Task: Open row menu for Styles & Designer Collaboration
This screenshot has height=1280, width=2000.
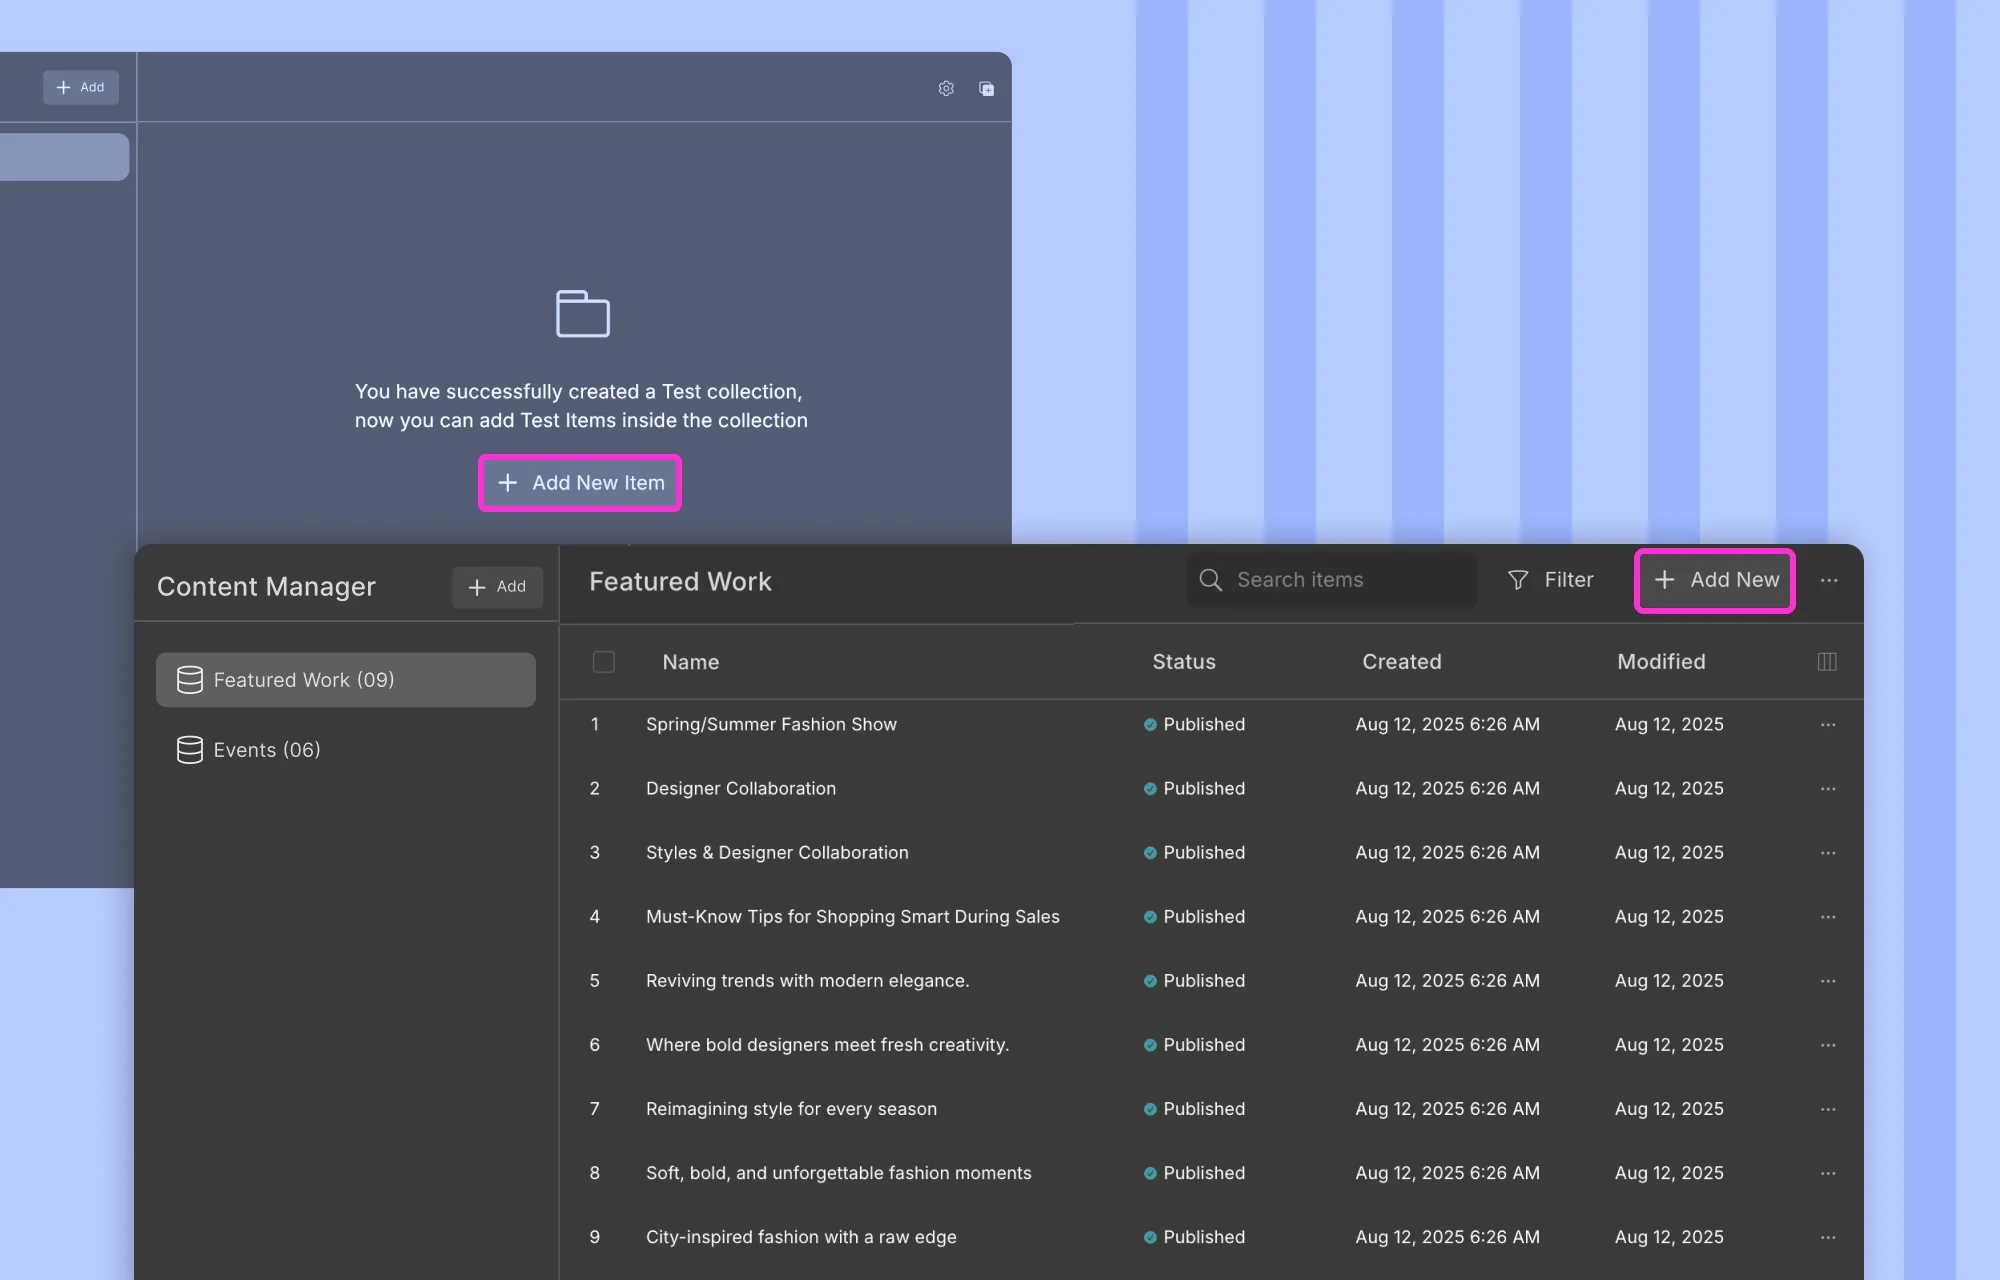Action: click(1828, 852)
